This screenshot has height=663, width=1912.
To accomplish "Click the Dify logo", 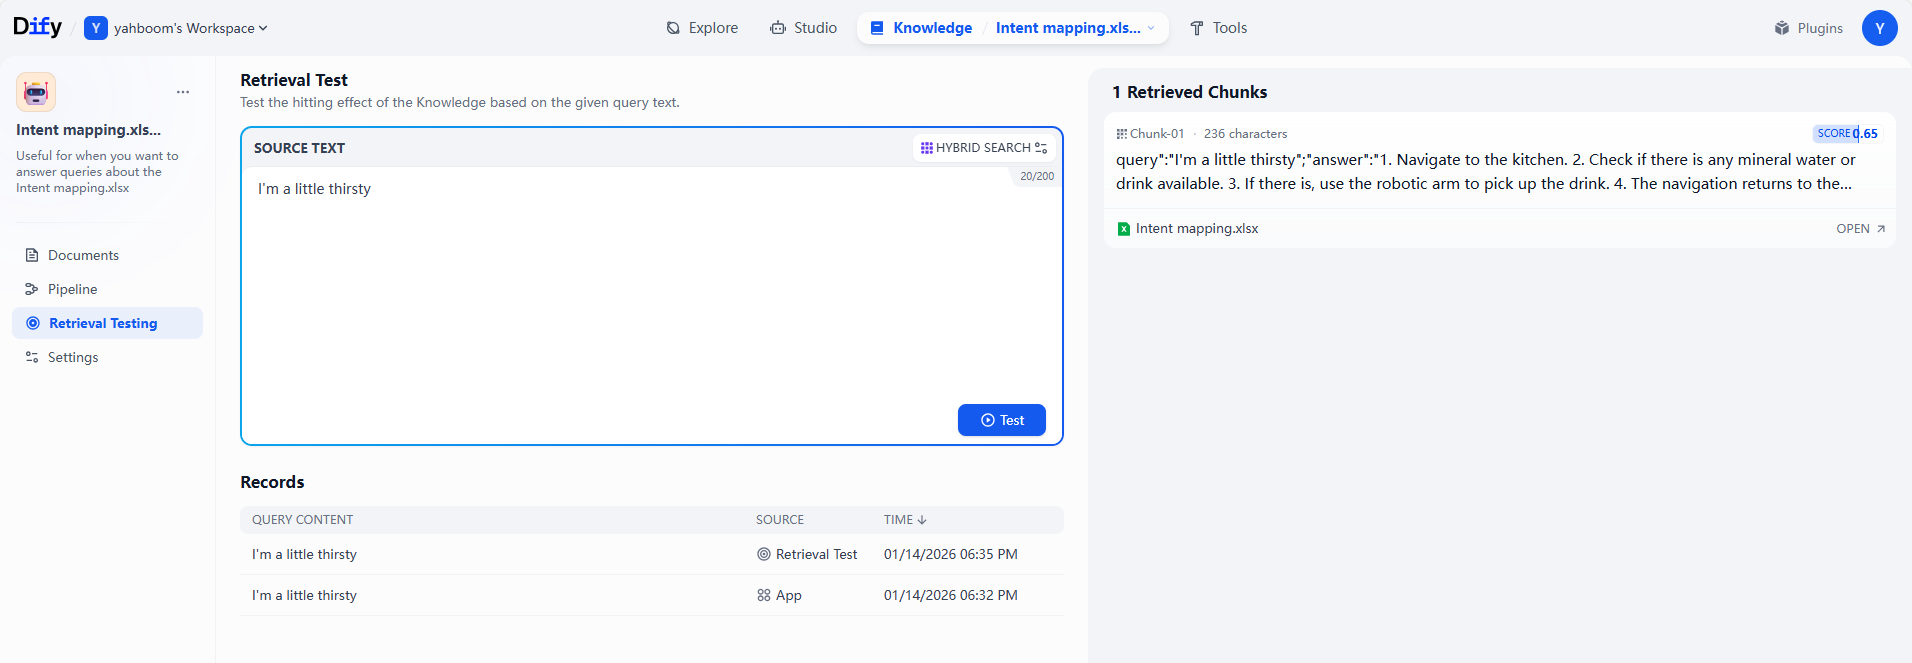I will pos(37,27).
